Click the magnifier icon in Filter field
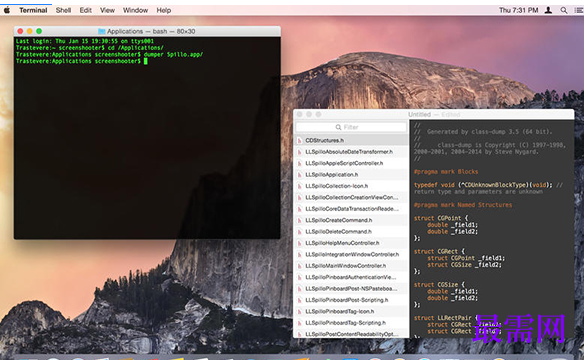This screenshot has height=360, width=584. point(338,127)
